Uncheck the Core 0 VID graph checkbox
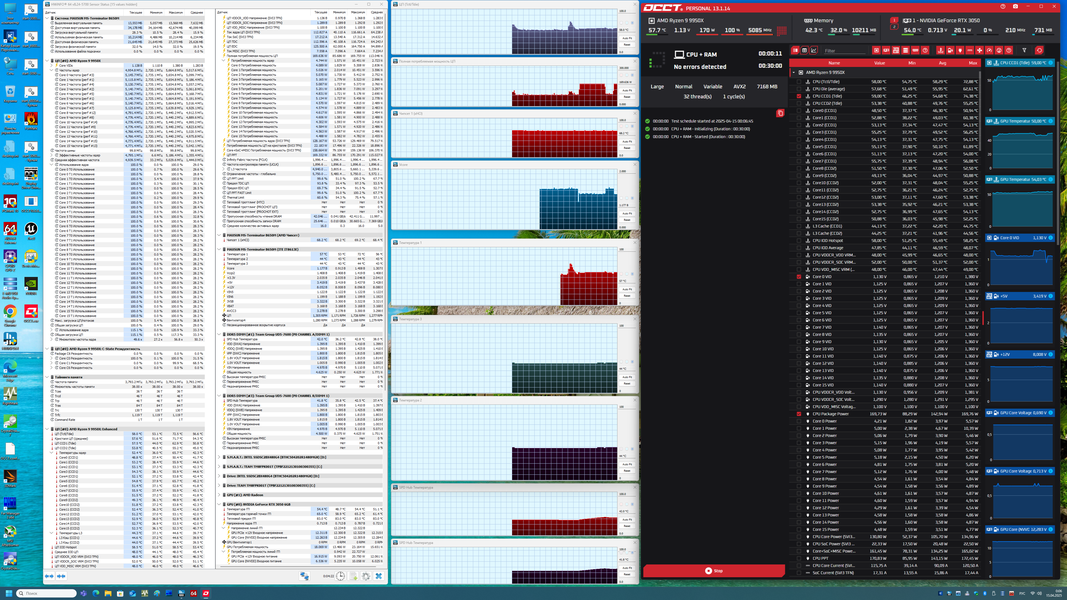 [799, 277]
